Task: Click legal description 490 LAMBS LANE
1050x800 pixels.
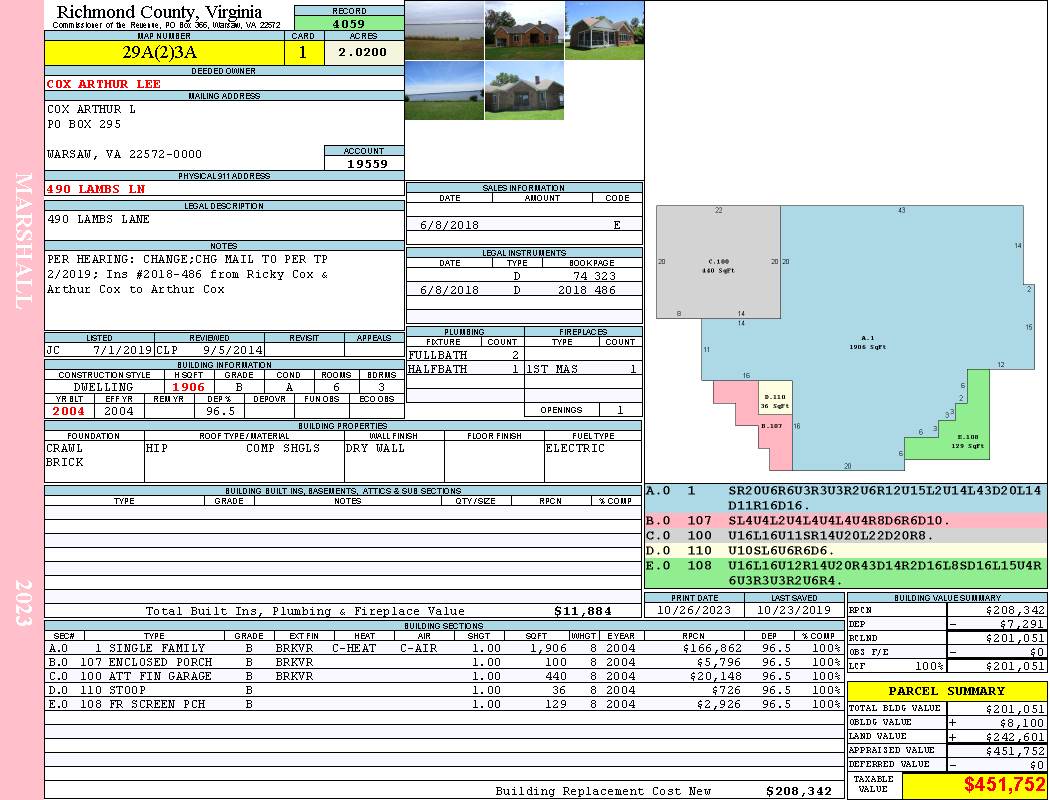Action: pos(98,220)
